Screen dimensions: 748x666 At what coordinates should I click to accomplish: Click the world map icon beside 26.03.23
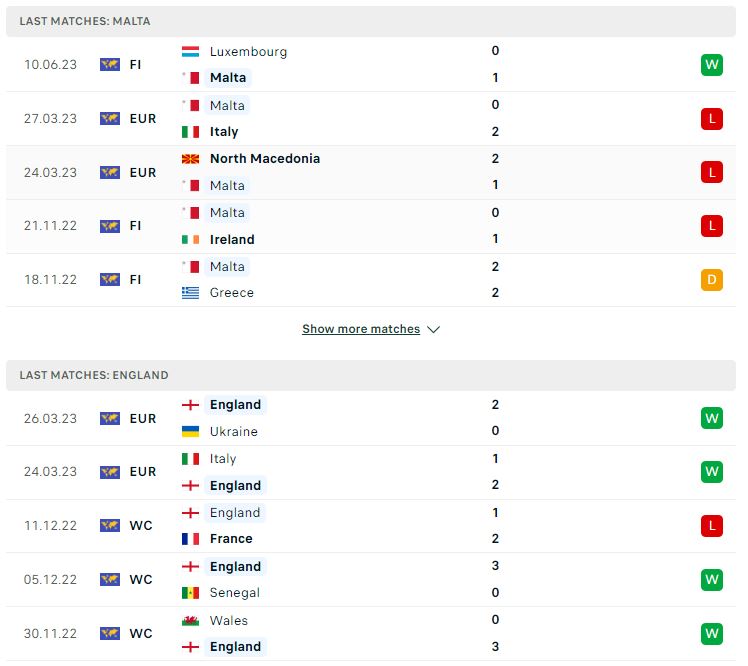(x=110, y=418)
